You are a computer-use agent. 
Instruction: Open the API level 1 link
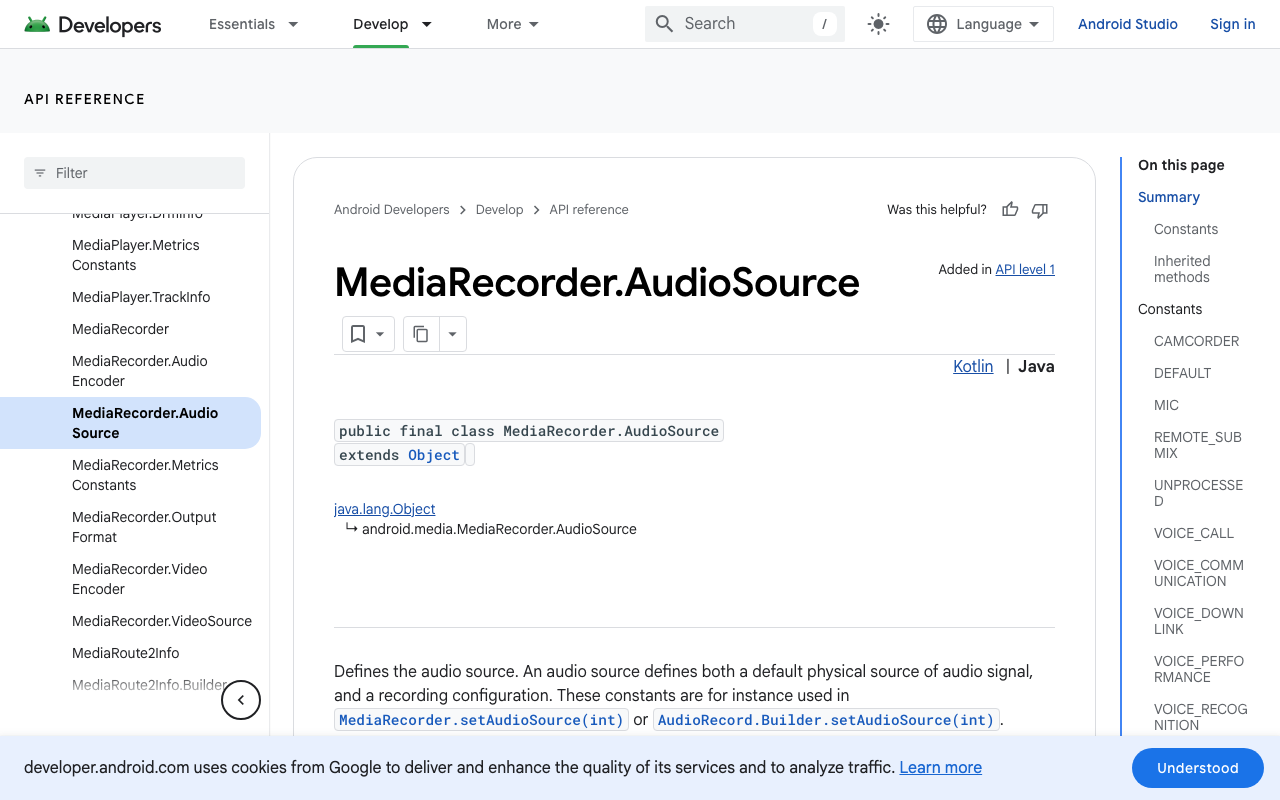(1025, 269)
